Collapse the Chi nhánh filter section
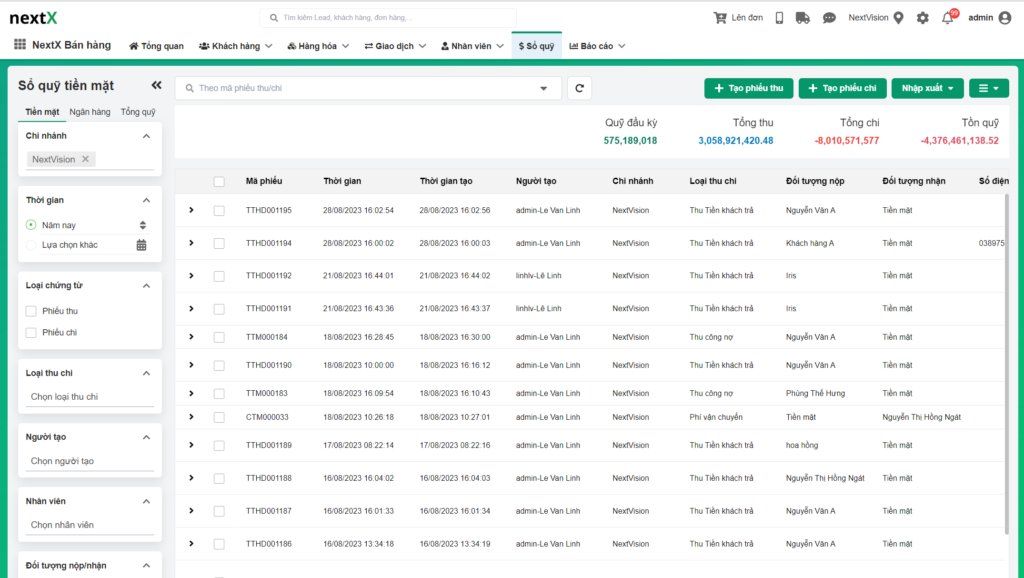 pos(146,136)
